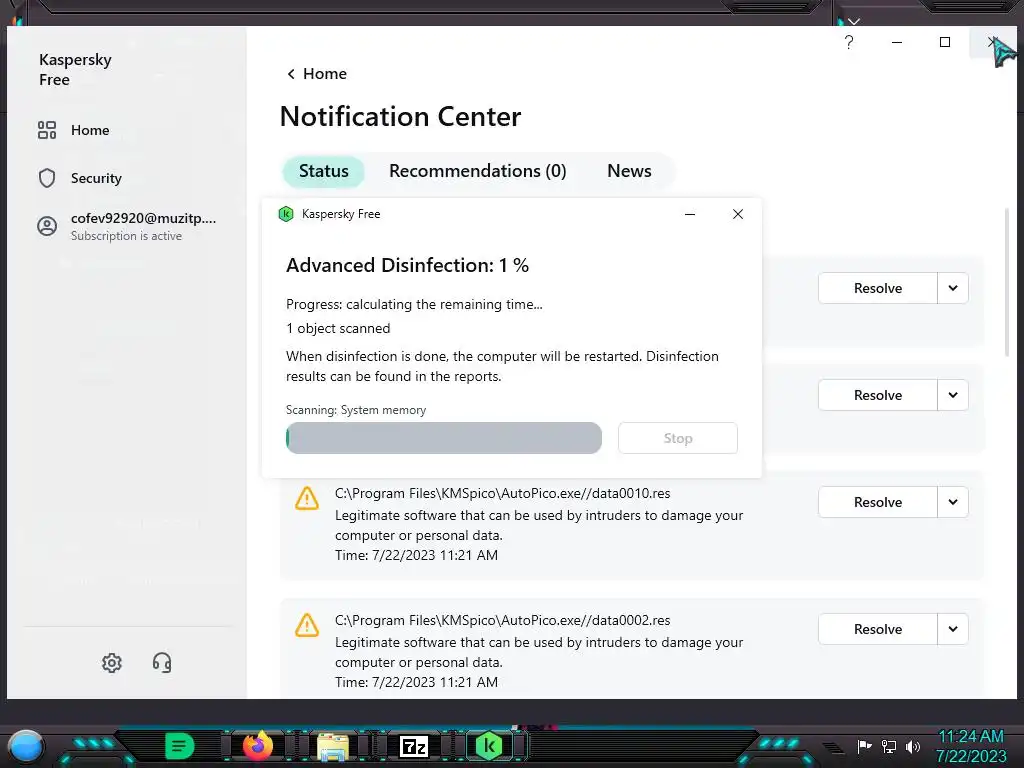Expand Resolve options for data0010.res
This screenshot has width=1024, height=768.
(953, 502)
